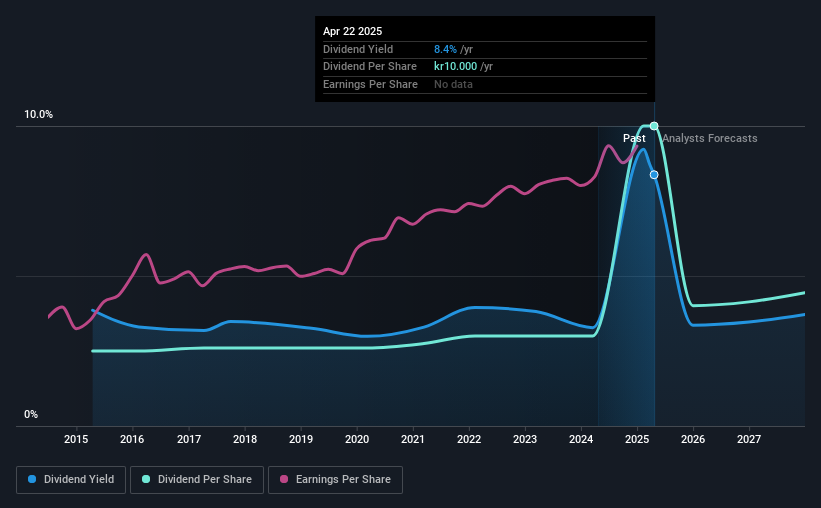Screen dimensions: 821x508
Task: Click the kr10.000 dividend per share value
Action: coord(456,67)
